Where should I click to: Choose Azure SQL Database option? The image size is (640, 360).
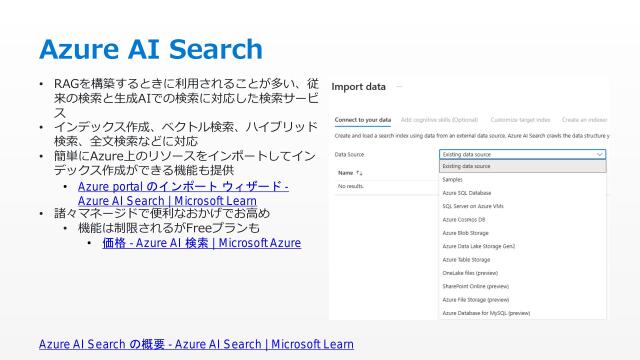pyautogui.click(x=467, y=193)
